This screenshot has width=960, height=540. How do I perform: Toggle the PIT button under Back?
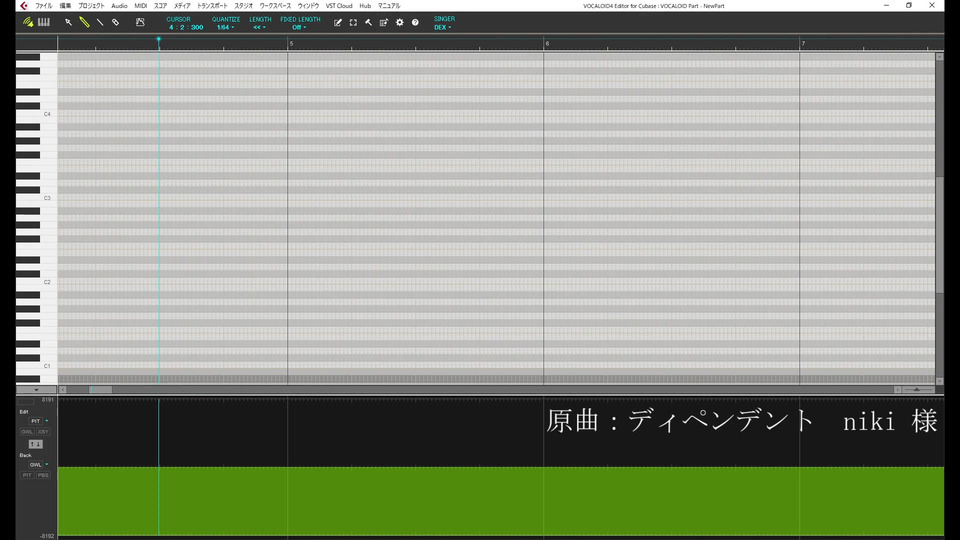tap(27, 475)
